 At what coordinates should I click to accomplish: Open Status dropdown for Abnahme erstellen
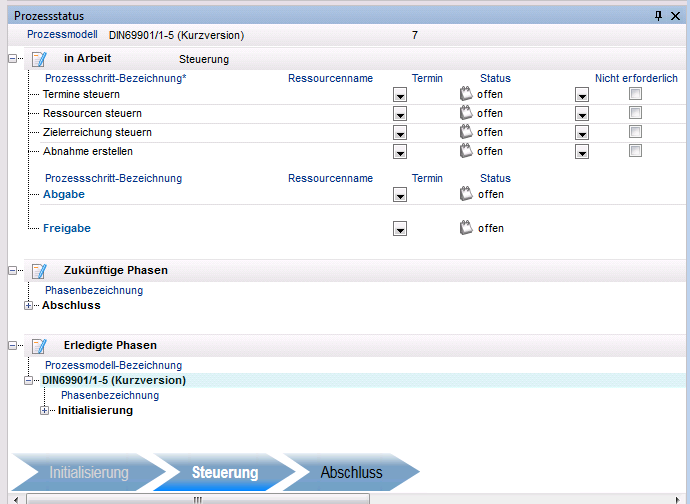click(x=582, y=151)
